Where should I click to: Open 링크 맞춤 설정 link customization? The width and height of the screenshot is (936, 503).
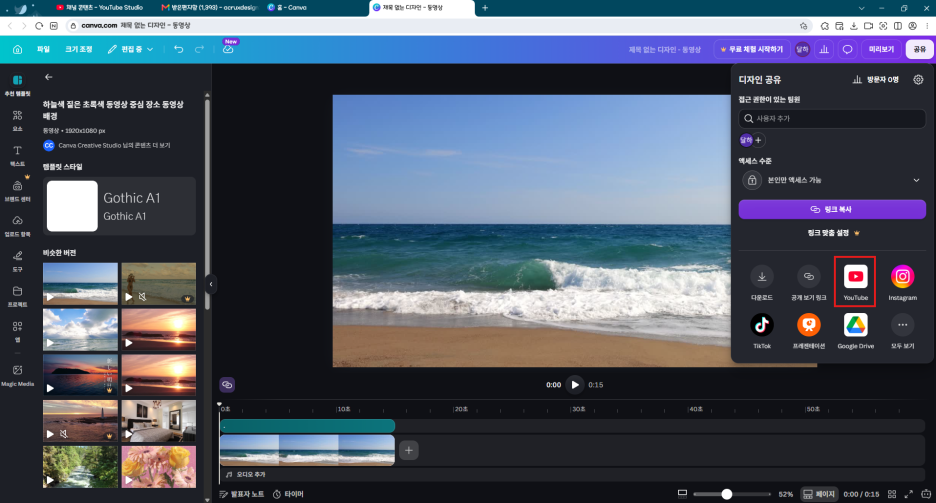pos(833,233)
